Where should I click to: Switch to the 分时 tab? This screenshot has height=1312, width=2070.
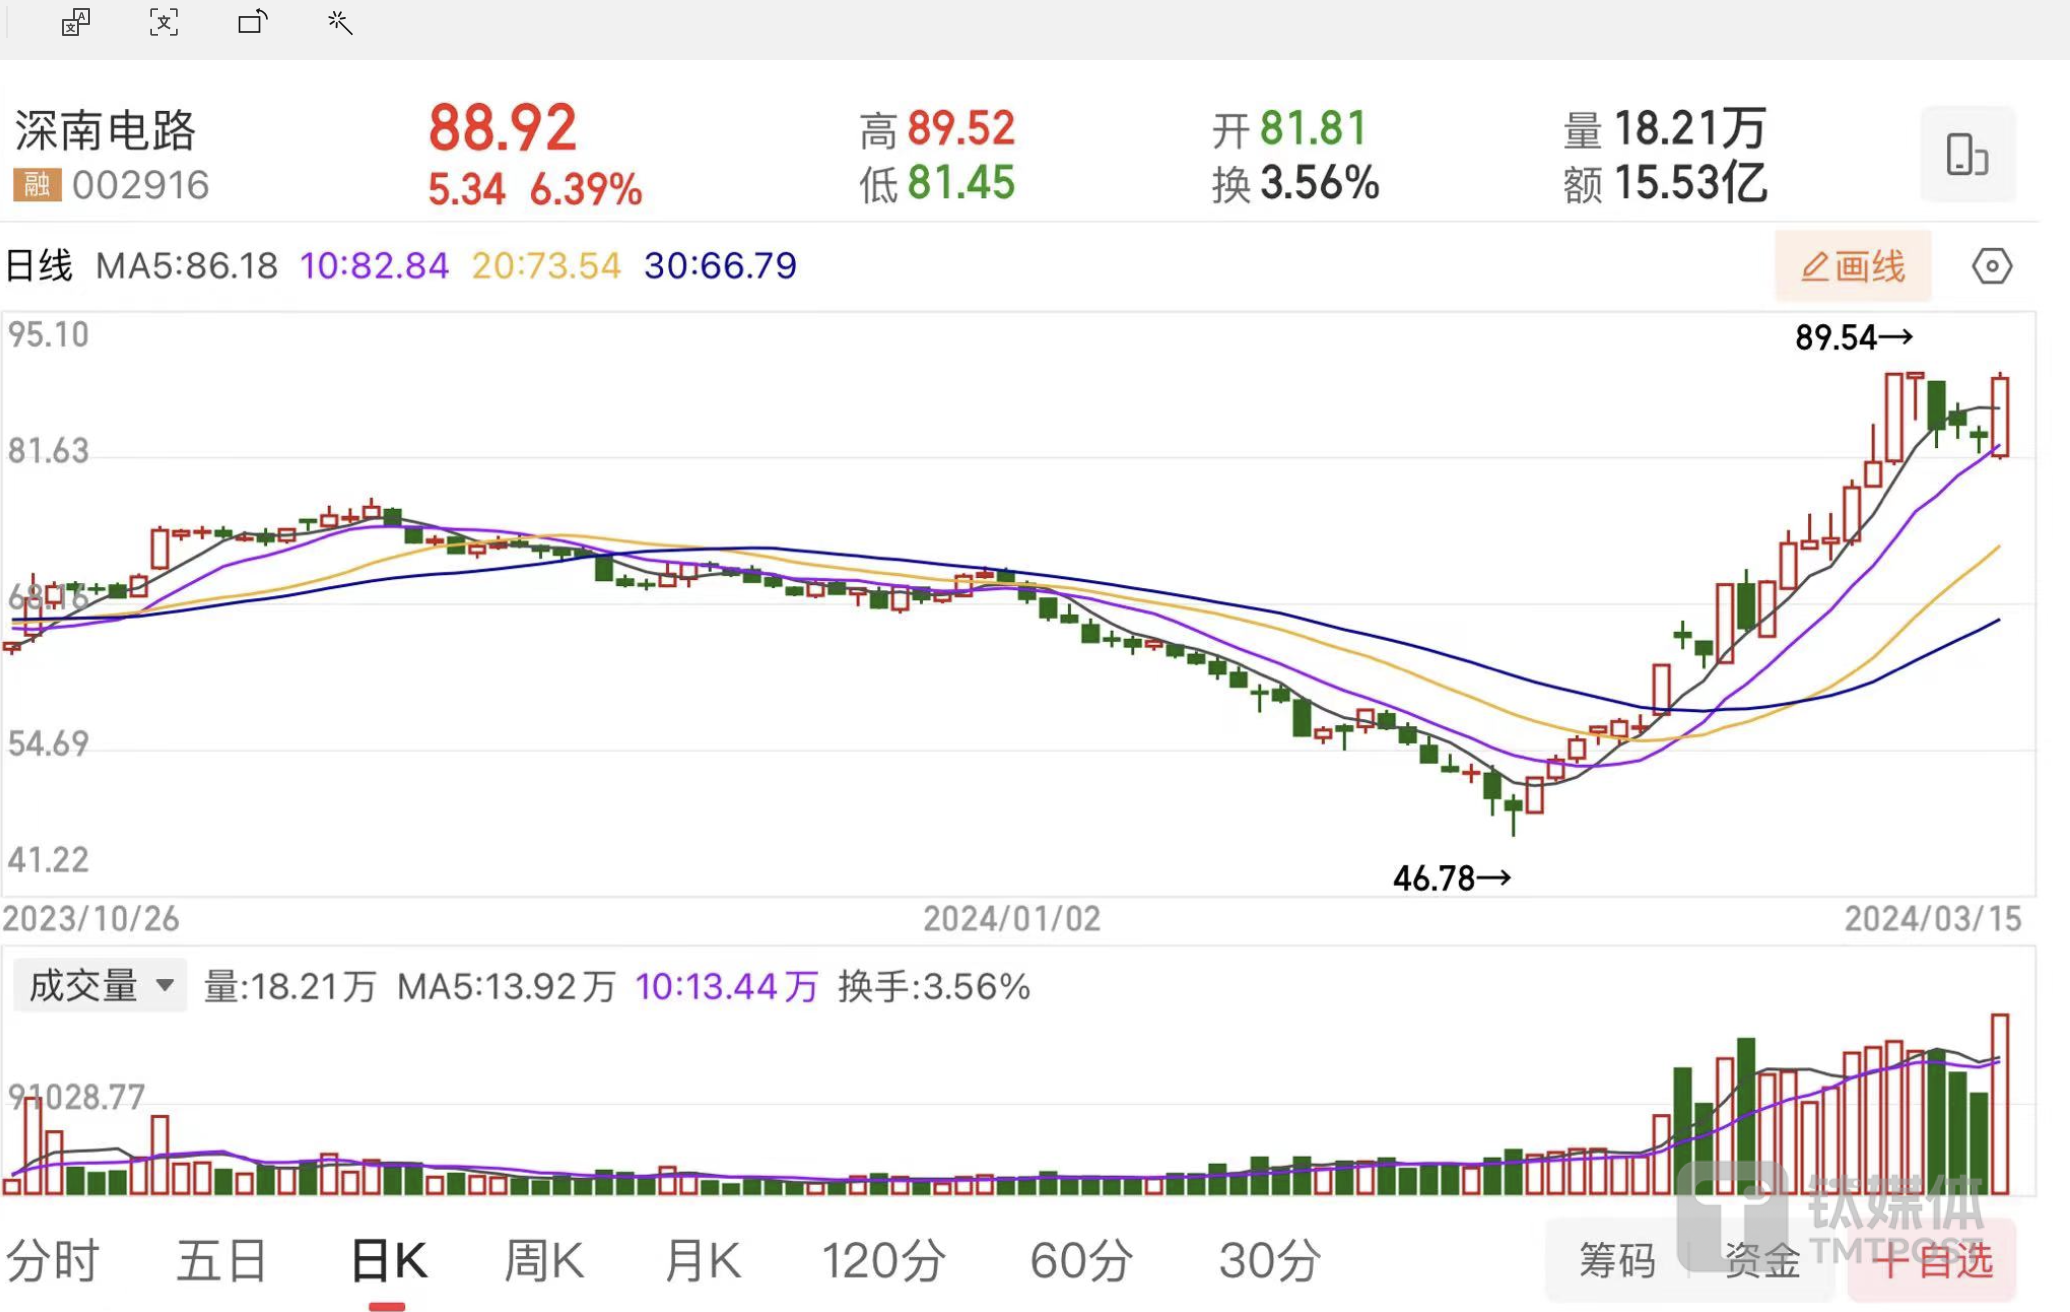pos(53,1260)
